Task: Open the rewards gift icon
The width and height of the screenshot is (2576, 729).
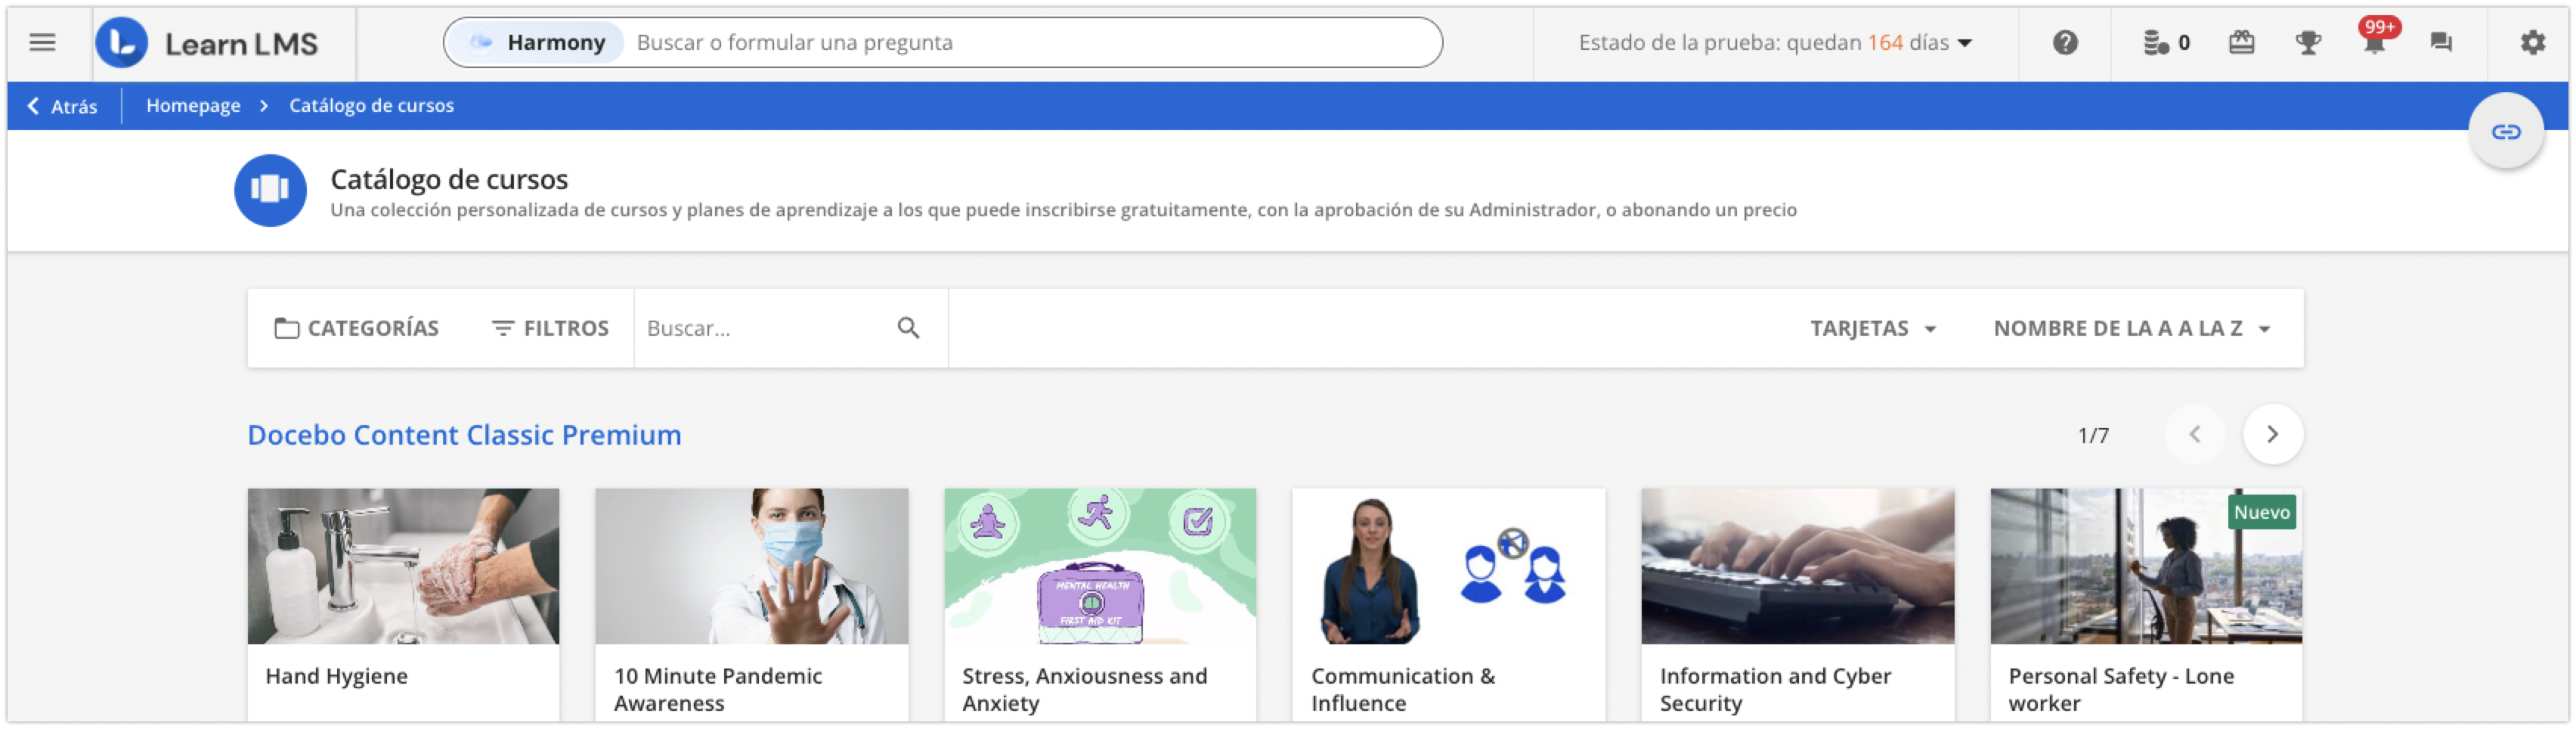Action: tap(2241, 42)
